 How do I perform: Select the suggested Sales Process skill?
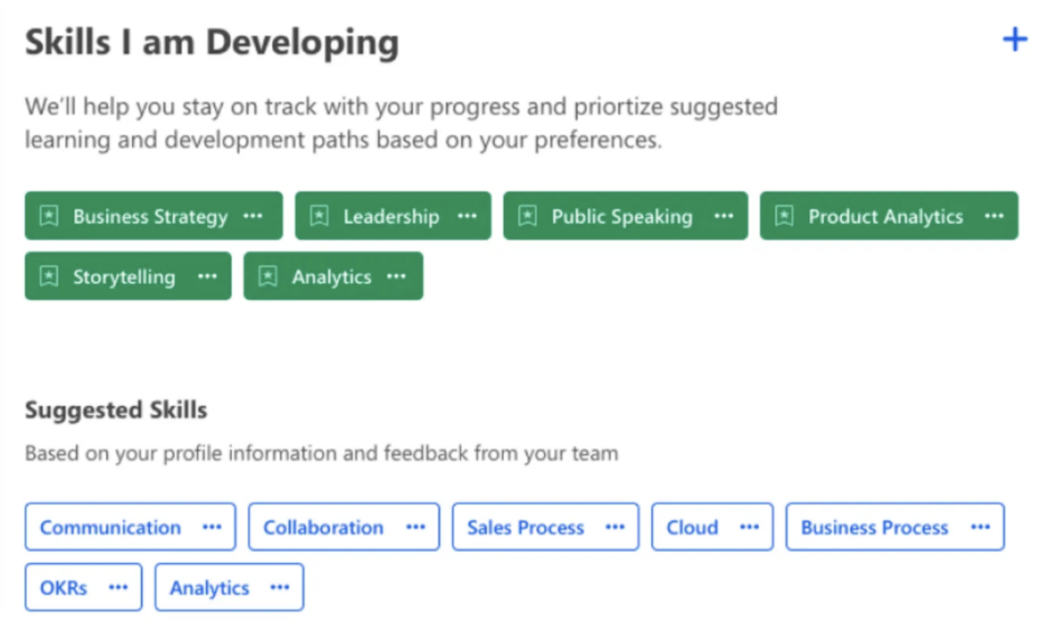click(x=525, y=527)
